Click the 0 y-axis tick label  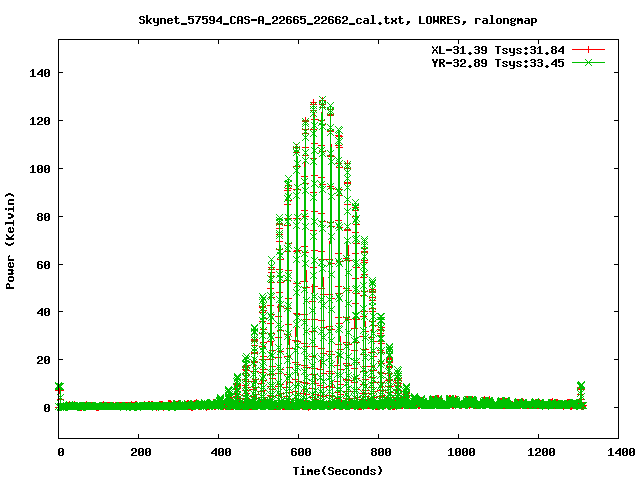47,408
